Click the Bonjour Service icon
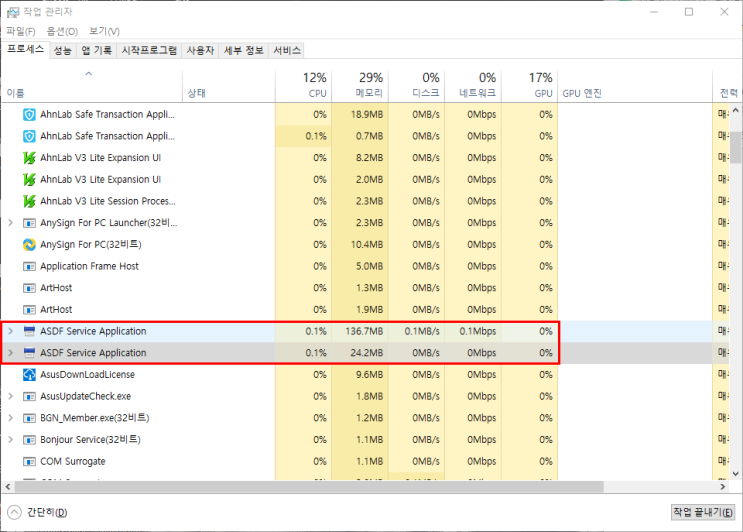 click(x=29, y=440)
